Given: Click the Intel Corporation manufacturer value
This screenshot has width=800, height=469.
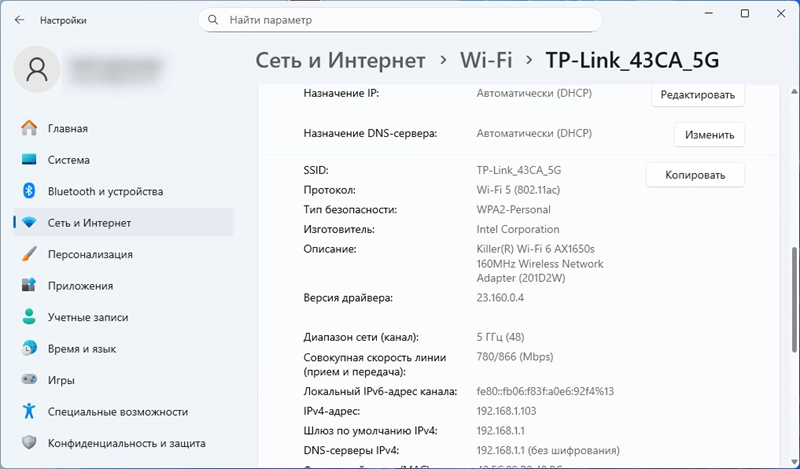Looking at the screenshot, I should [x=518, y=229].
